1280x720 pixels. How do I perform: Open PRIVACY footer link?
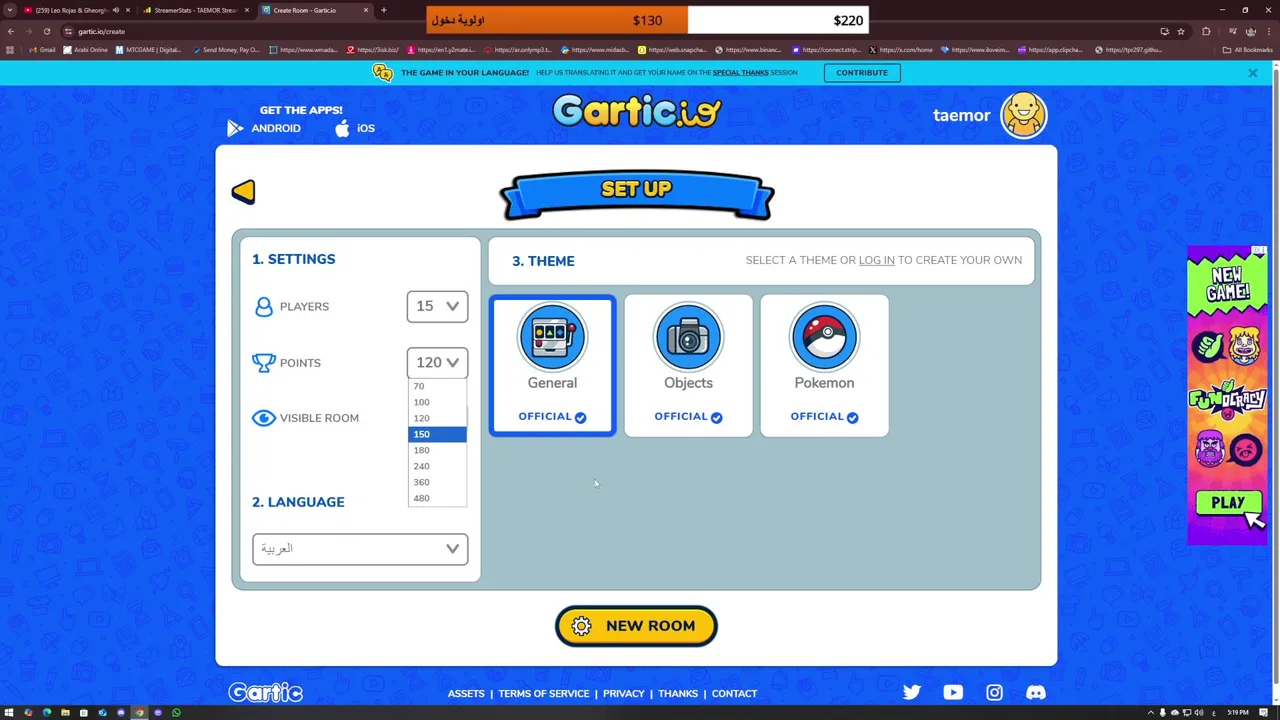(623, 693)
